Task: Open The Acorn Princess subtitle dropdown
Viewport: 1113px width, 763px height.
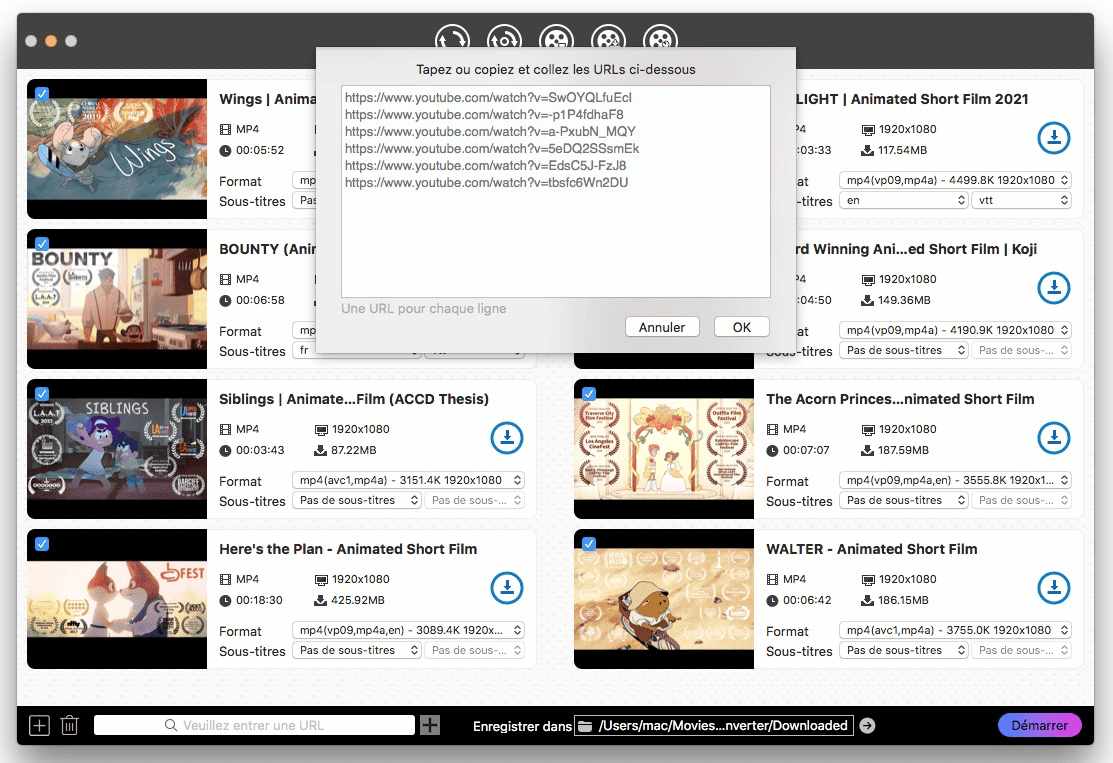Action: 904,500
